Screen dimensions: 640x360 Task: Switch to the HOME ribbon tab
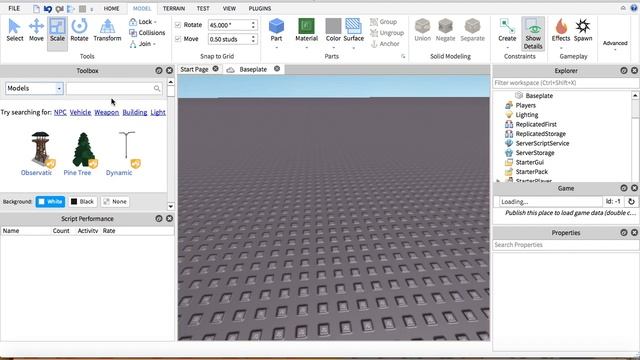[111, 8]
